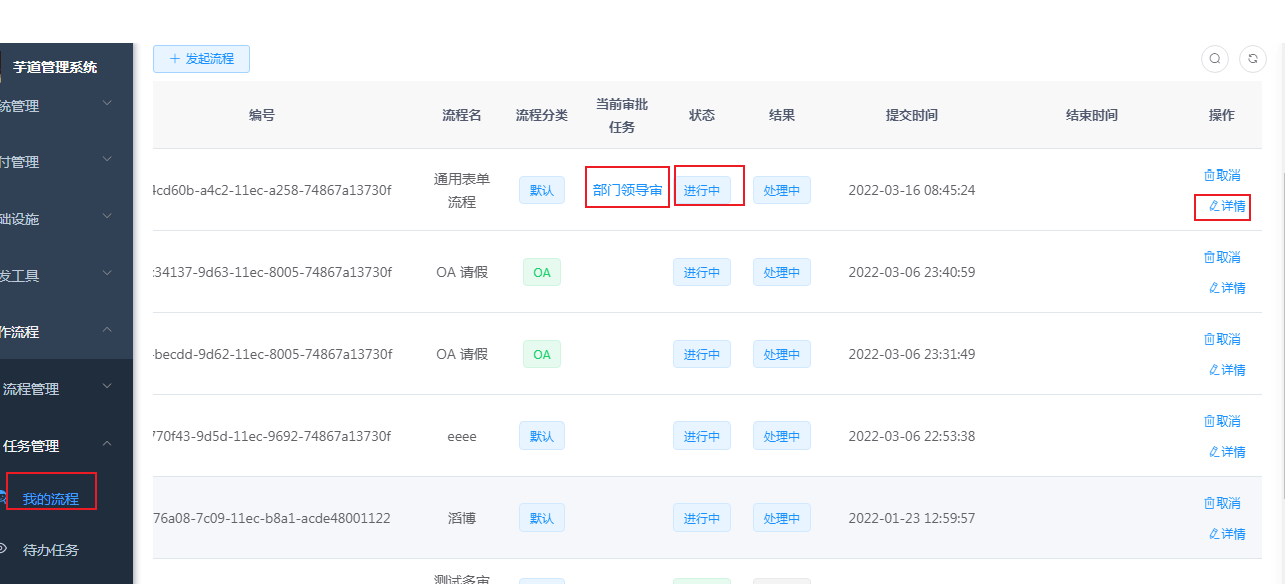Image resolution: width=1285 pixels, height=584 pixels.
Task: Click the refresh icon at top right
Action: coord(1253,59)
